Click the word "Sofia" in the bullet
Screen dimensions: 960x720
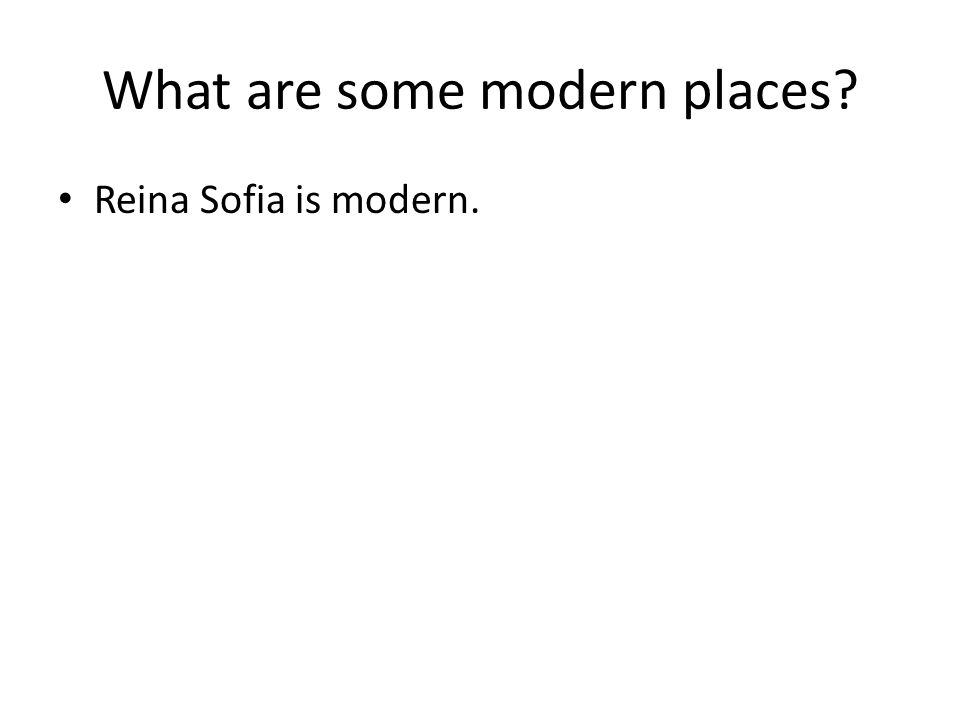(x=242, y=199)
